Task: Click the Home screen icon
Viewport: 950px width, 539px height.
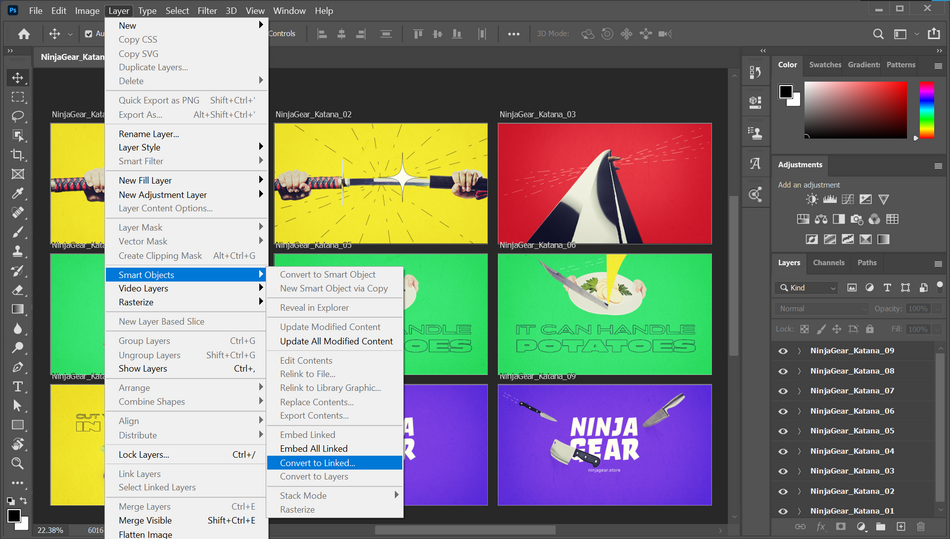Action: [24, 34]
